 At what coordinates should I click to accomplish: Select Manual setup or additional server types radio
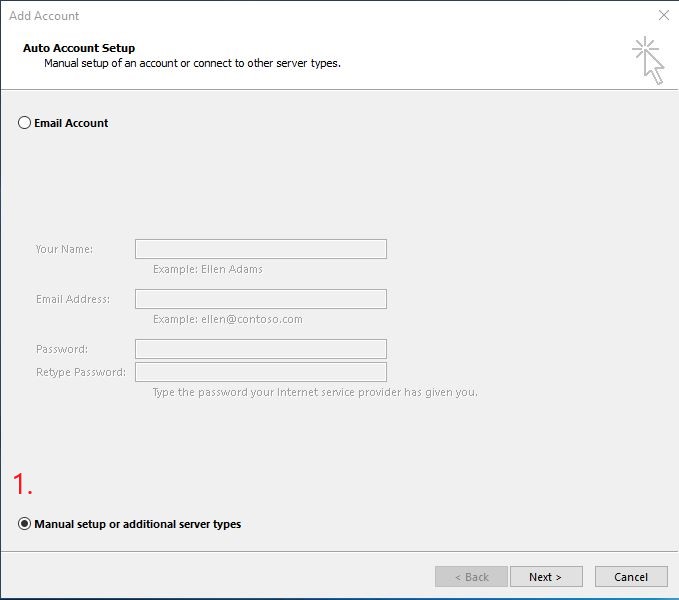pos(24,524)
